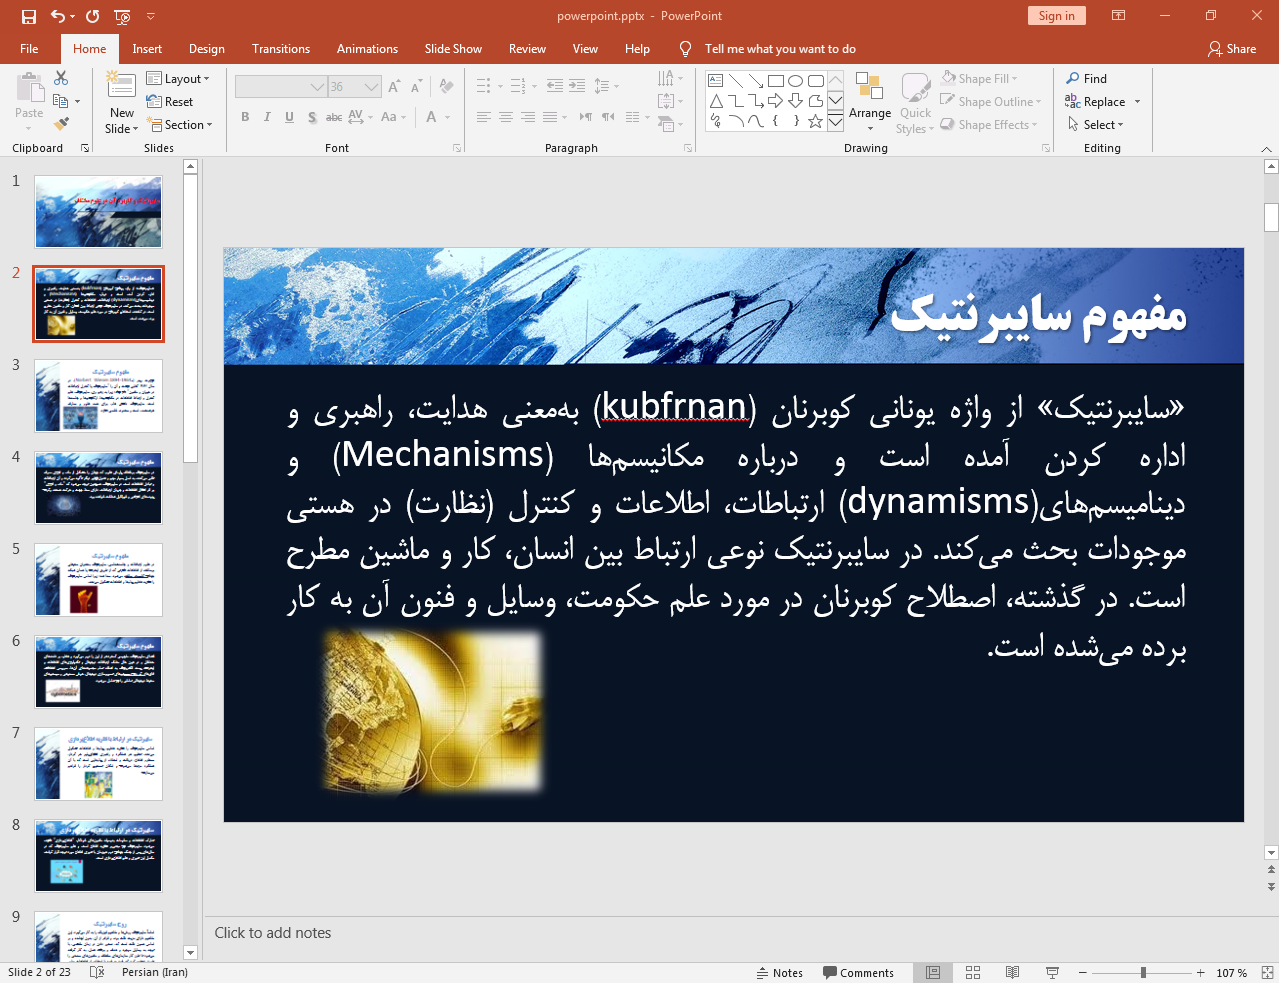Screen dimensions: 1279x983
Task: Toggle Align Left paragraph alignment
Action: tap(483, 117)
